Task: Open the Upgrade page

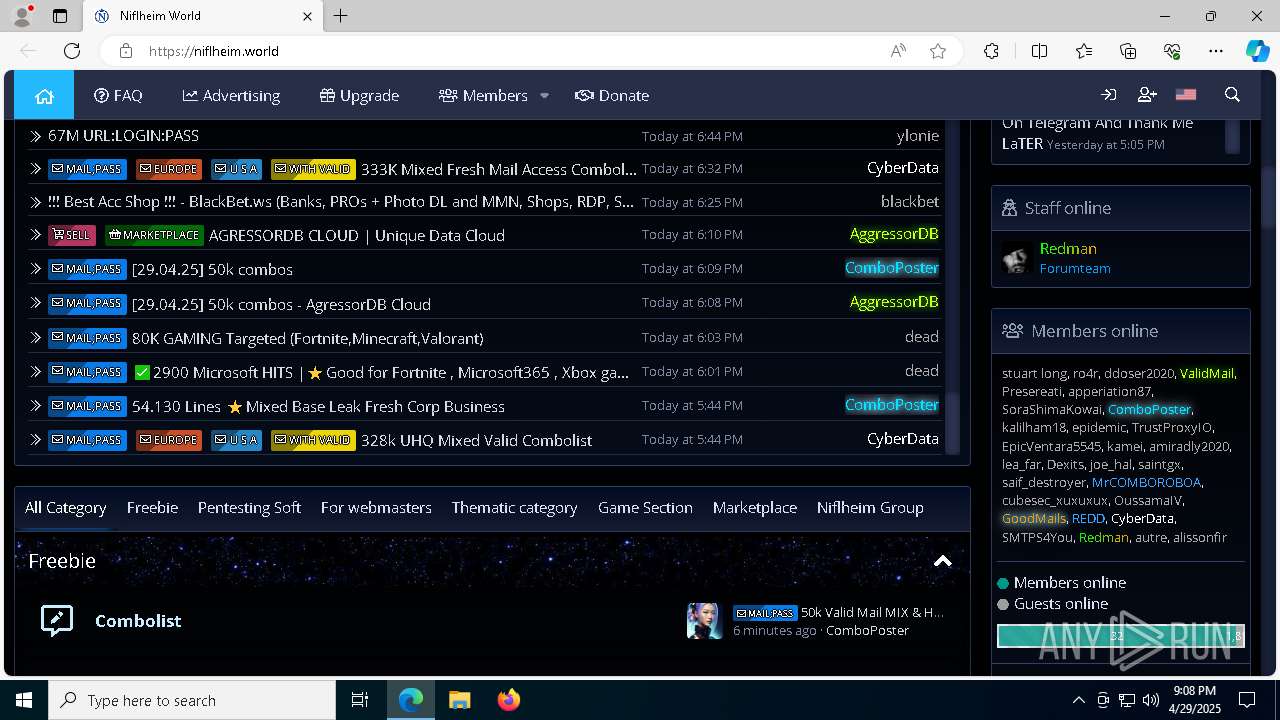Action: point(359,95)
